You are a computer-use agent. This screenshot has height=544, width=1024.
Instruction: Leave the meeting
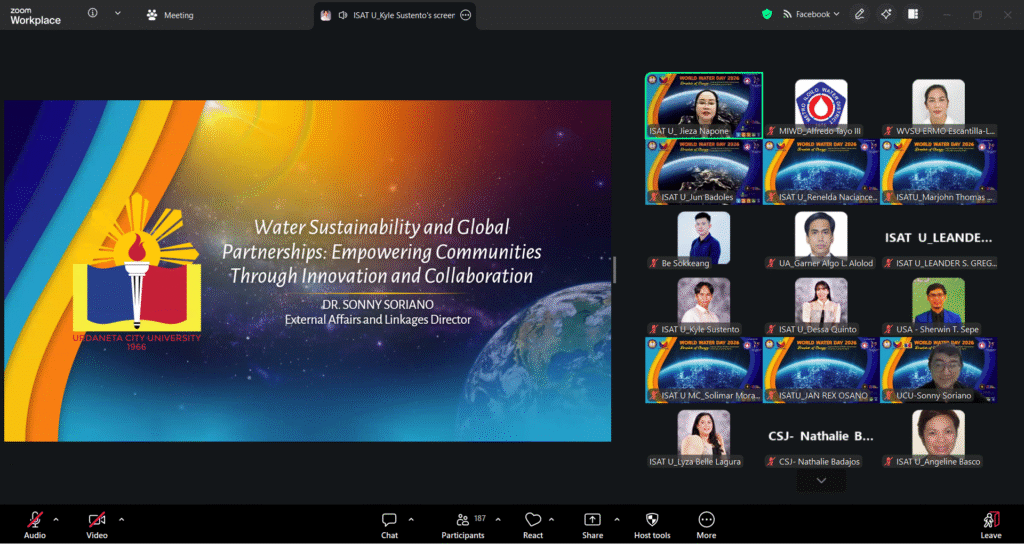(990, 520)
